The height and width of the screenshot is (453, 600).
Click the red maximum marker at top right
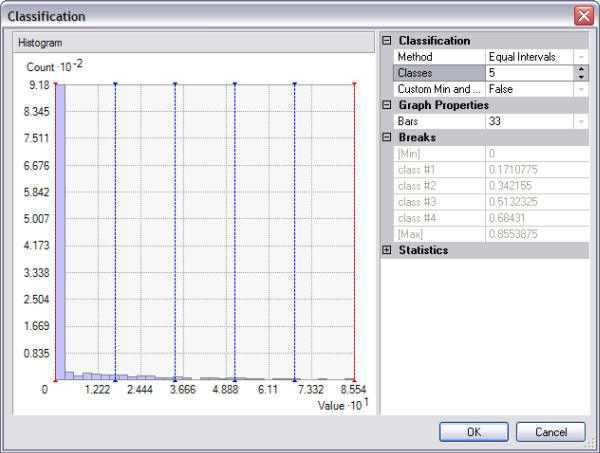coord(354,85)
